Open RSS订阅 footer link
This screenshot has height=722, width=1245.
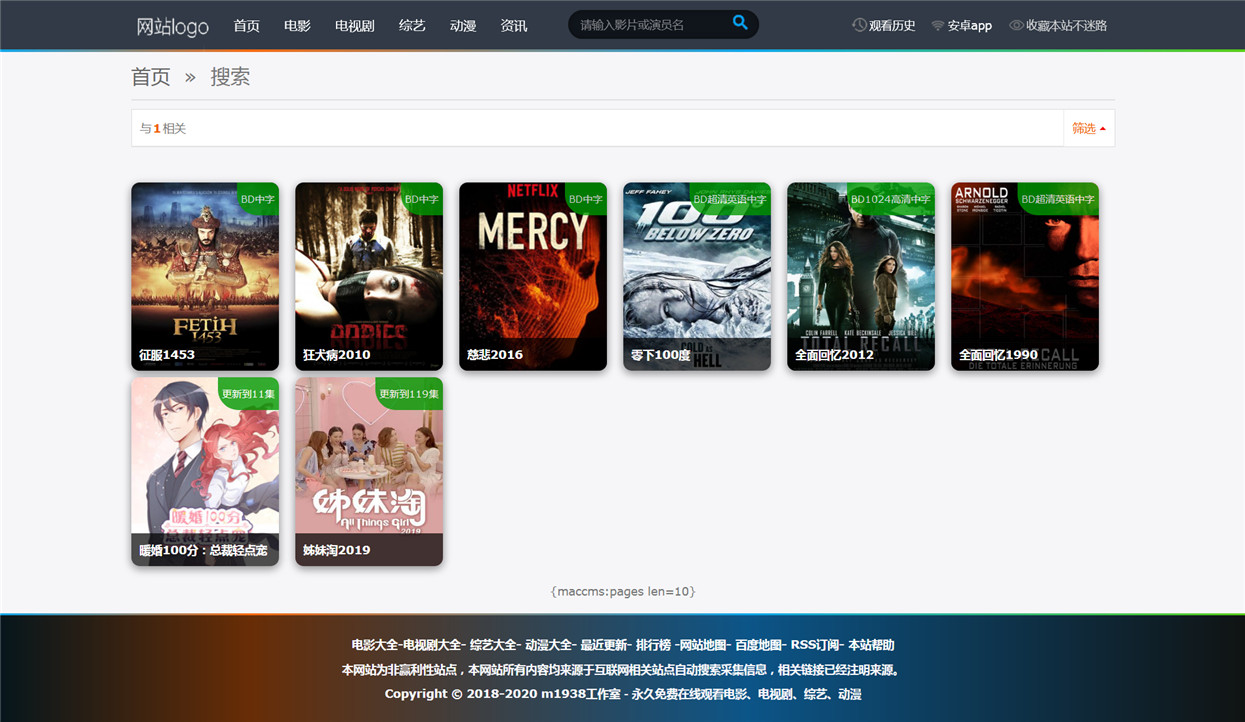coord(814,645)
